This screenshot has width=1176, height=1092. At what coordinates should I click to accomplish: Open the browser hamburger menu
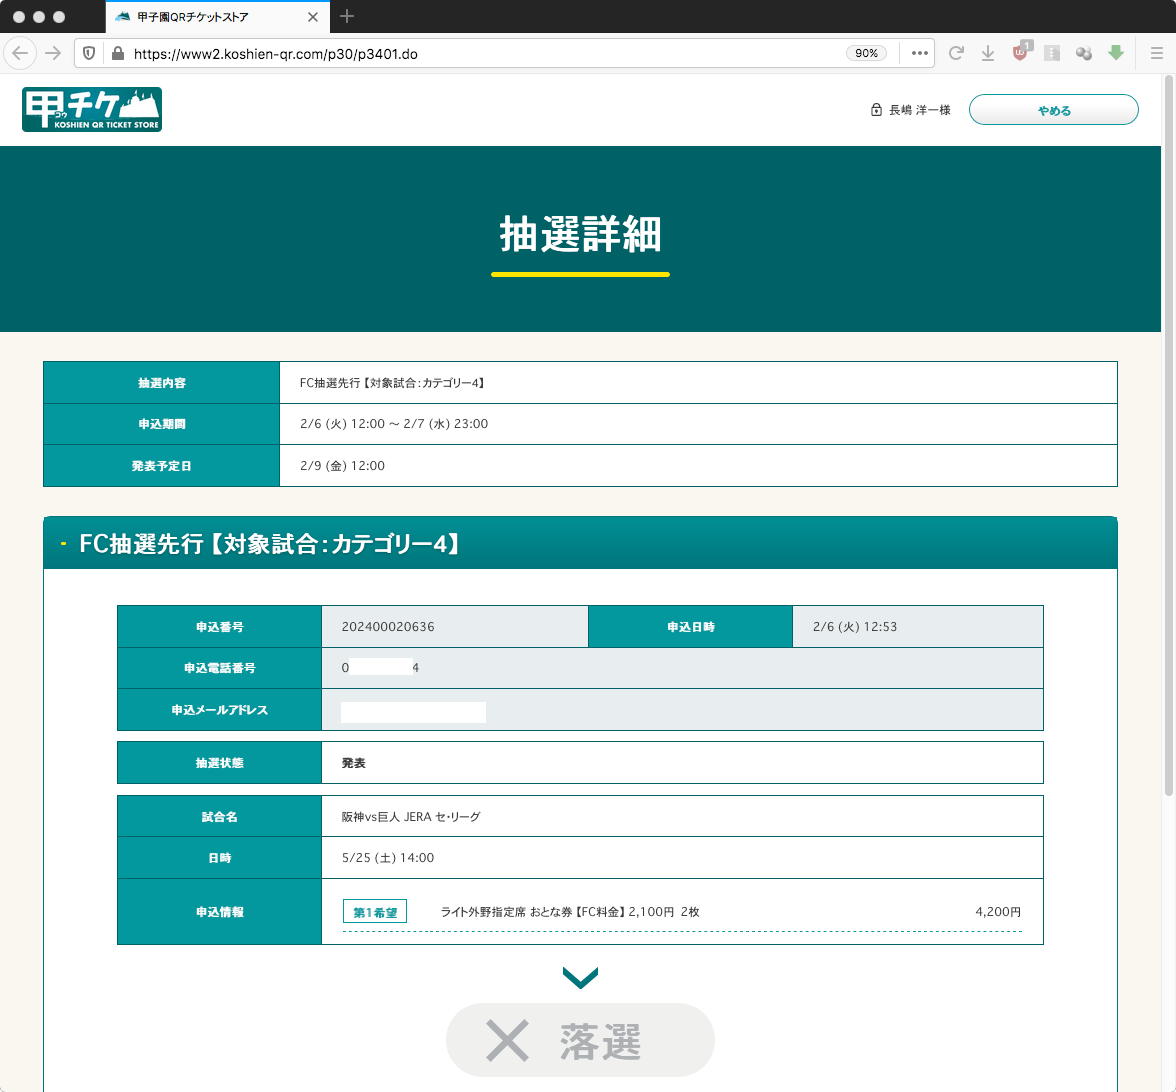tap(1156, 53)
